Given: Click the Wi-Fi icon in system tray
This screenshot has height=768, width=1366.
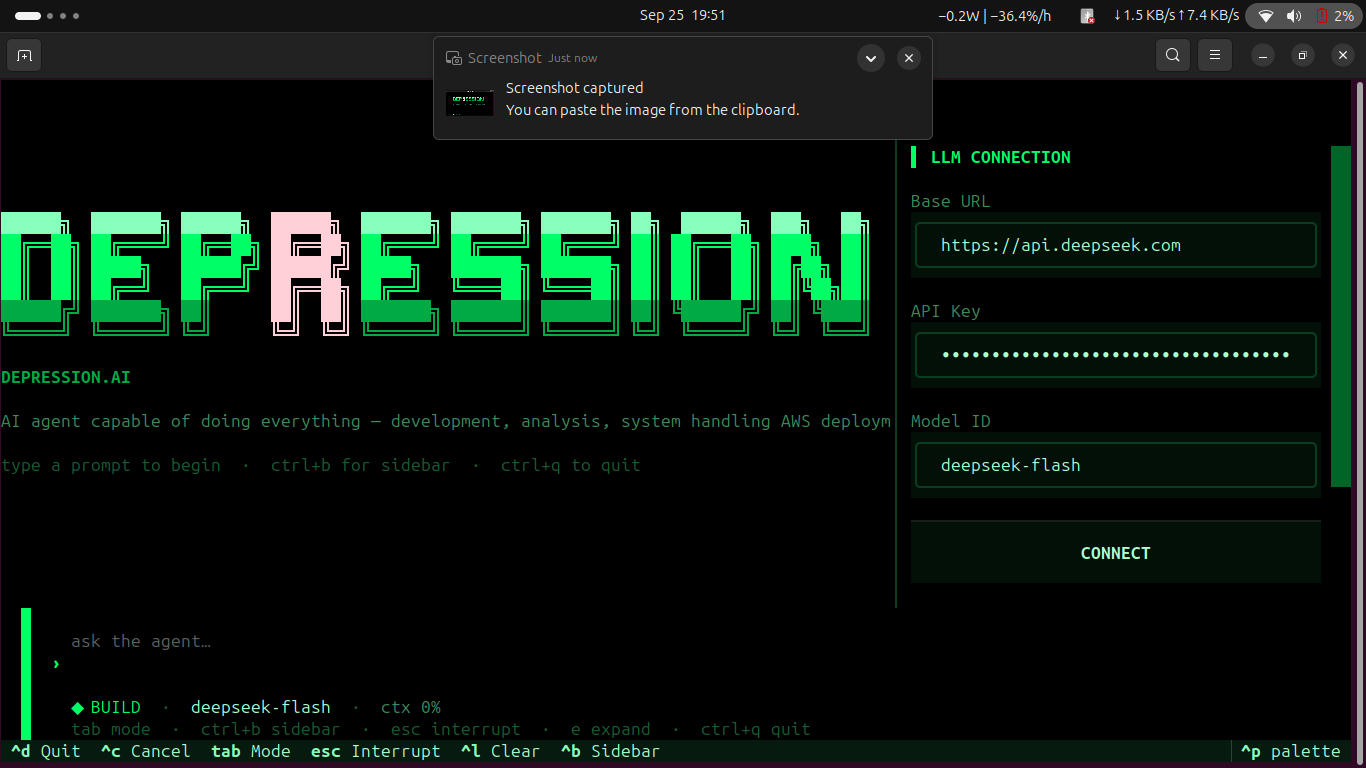Looking at the screenshot, I should [x=1266, y=15].
